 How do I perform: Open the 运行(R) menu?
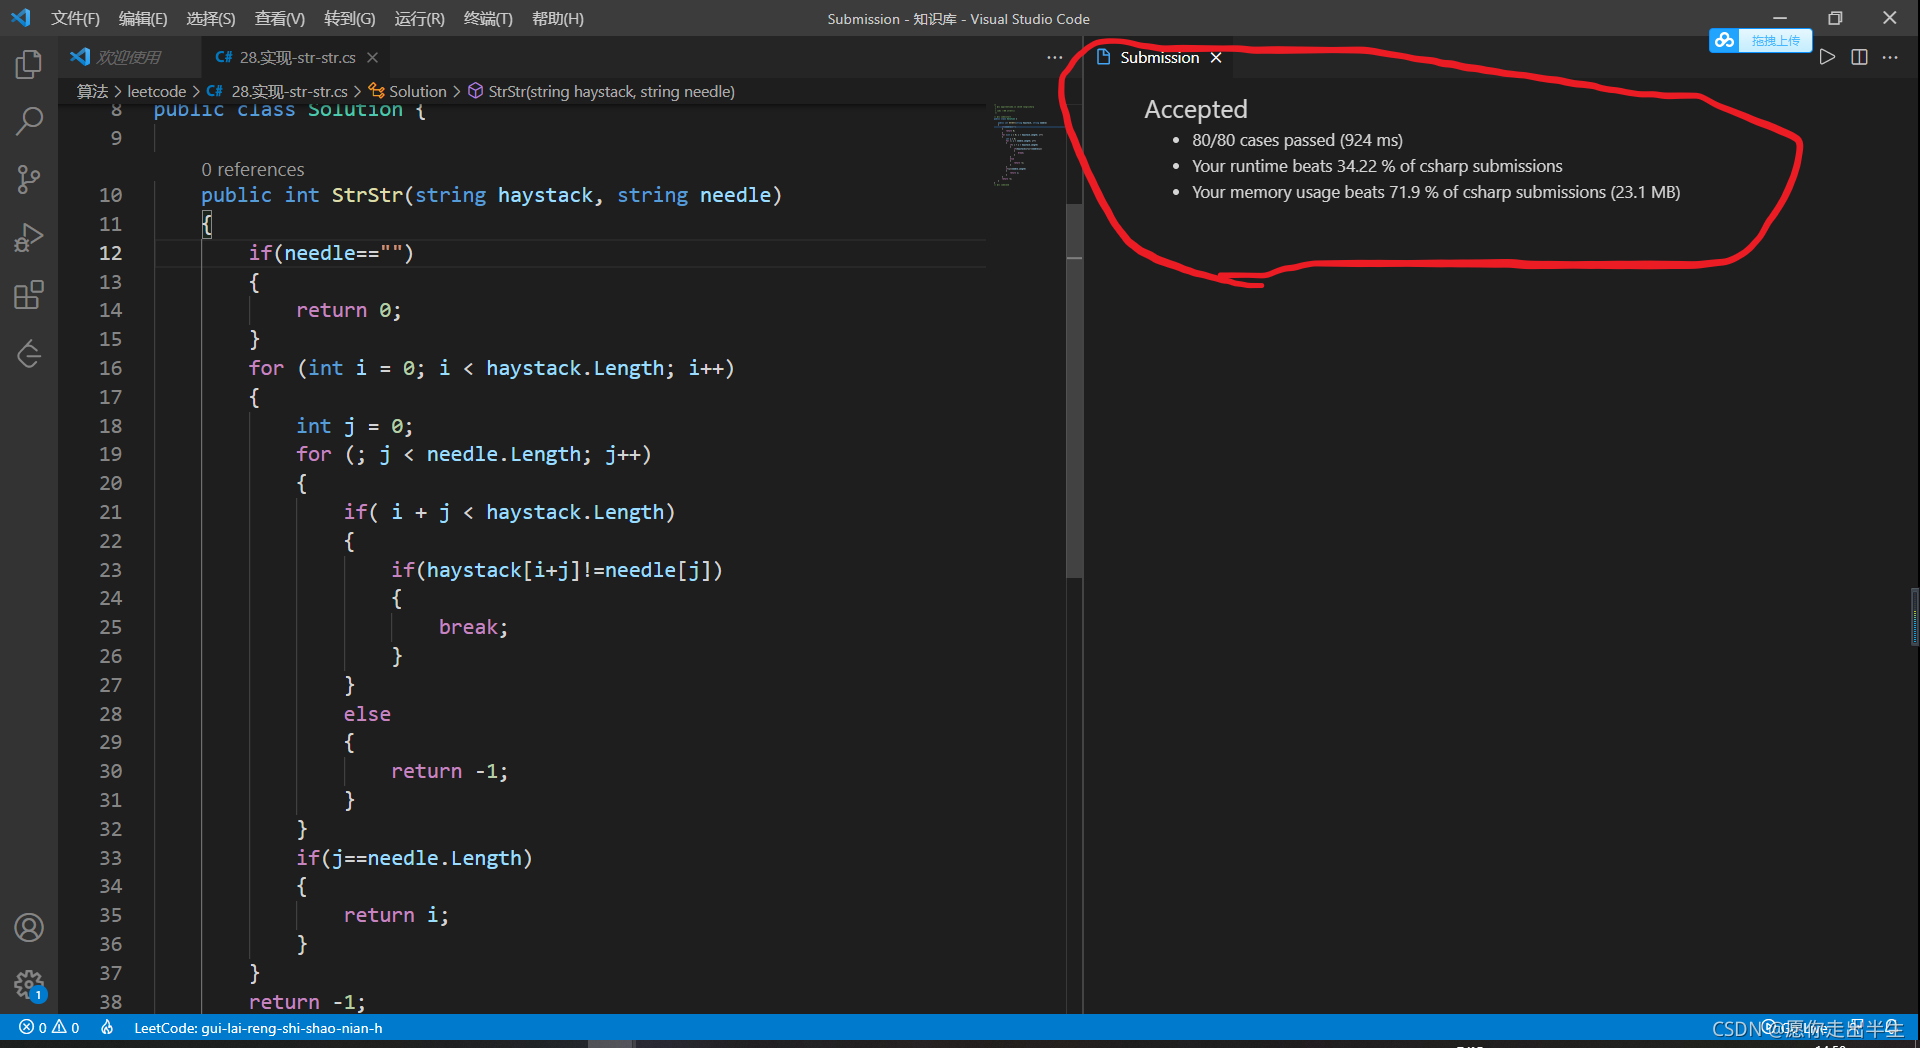point(419,18)
